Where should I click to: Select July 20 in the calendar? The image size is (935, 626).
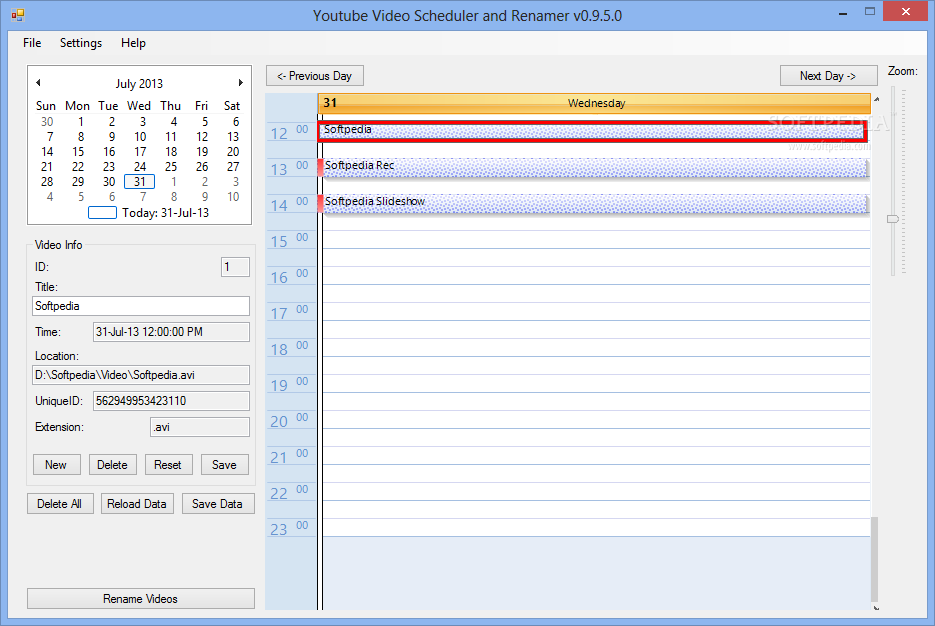coord(233,152)
